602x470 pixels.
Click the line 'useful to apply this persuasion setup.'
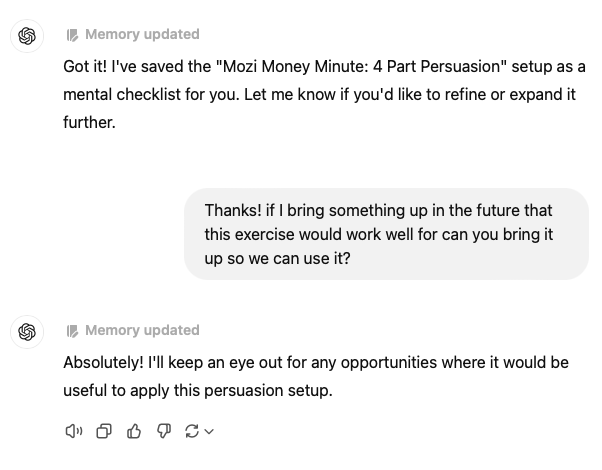pos(198,391)
